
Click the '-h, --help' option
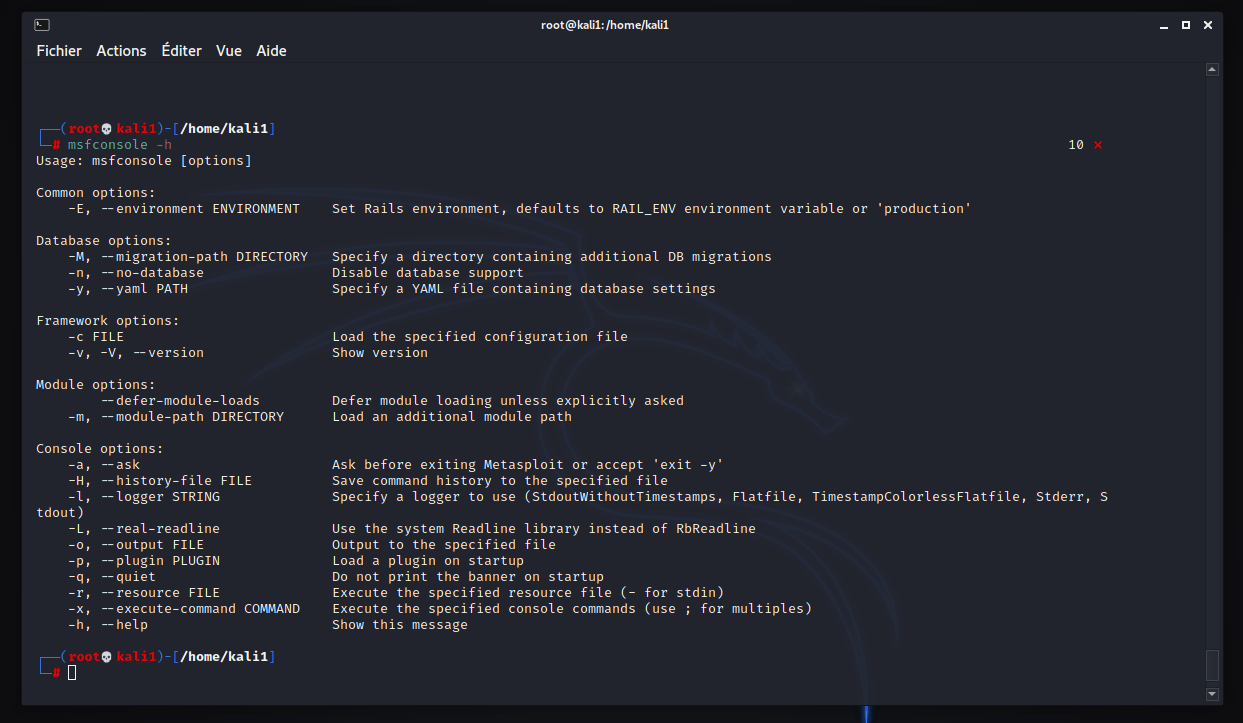point(108,625)
